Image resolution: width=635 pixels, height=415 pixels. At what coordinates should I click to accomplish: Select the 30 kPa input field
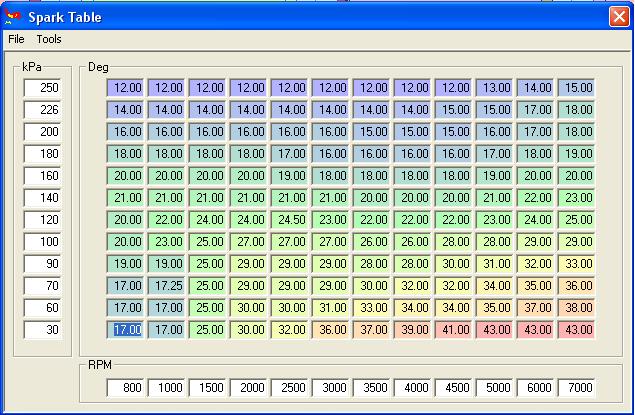pyautogui.click(x=42, y=330)
